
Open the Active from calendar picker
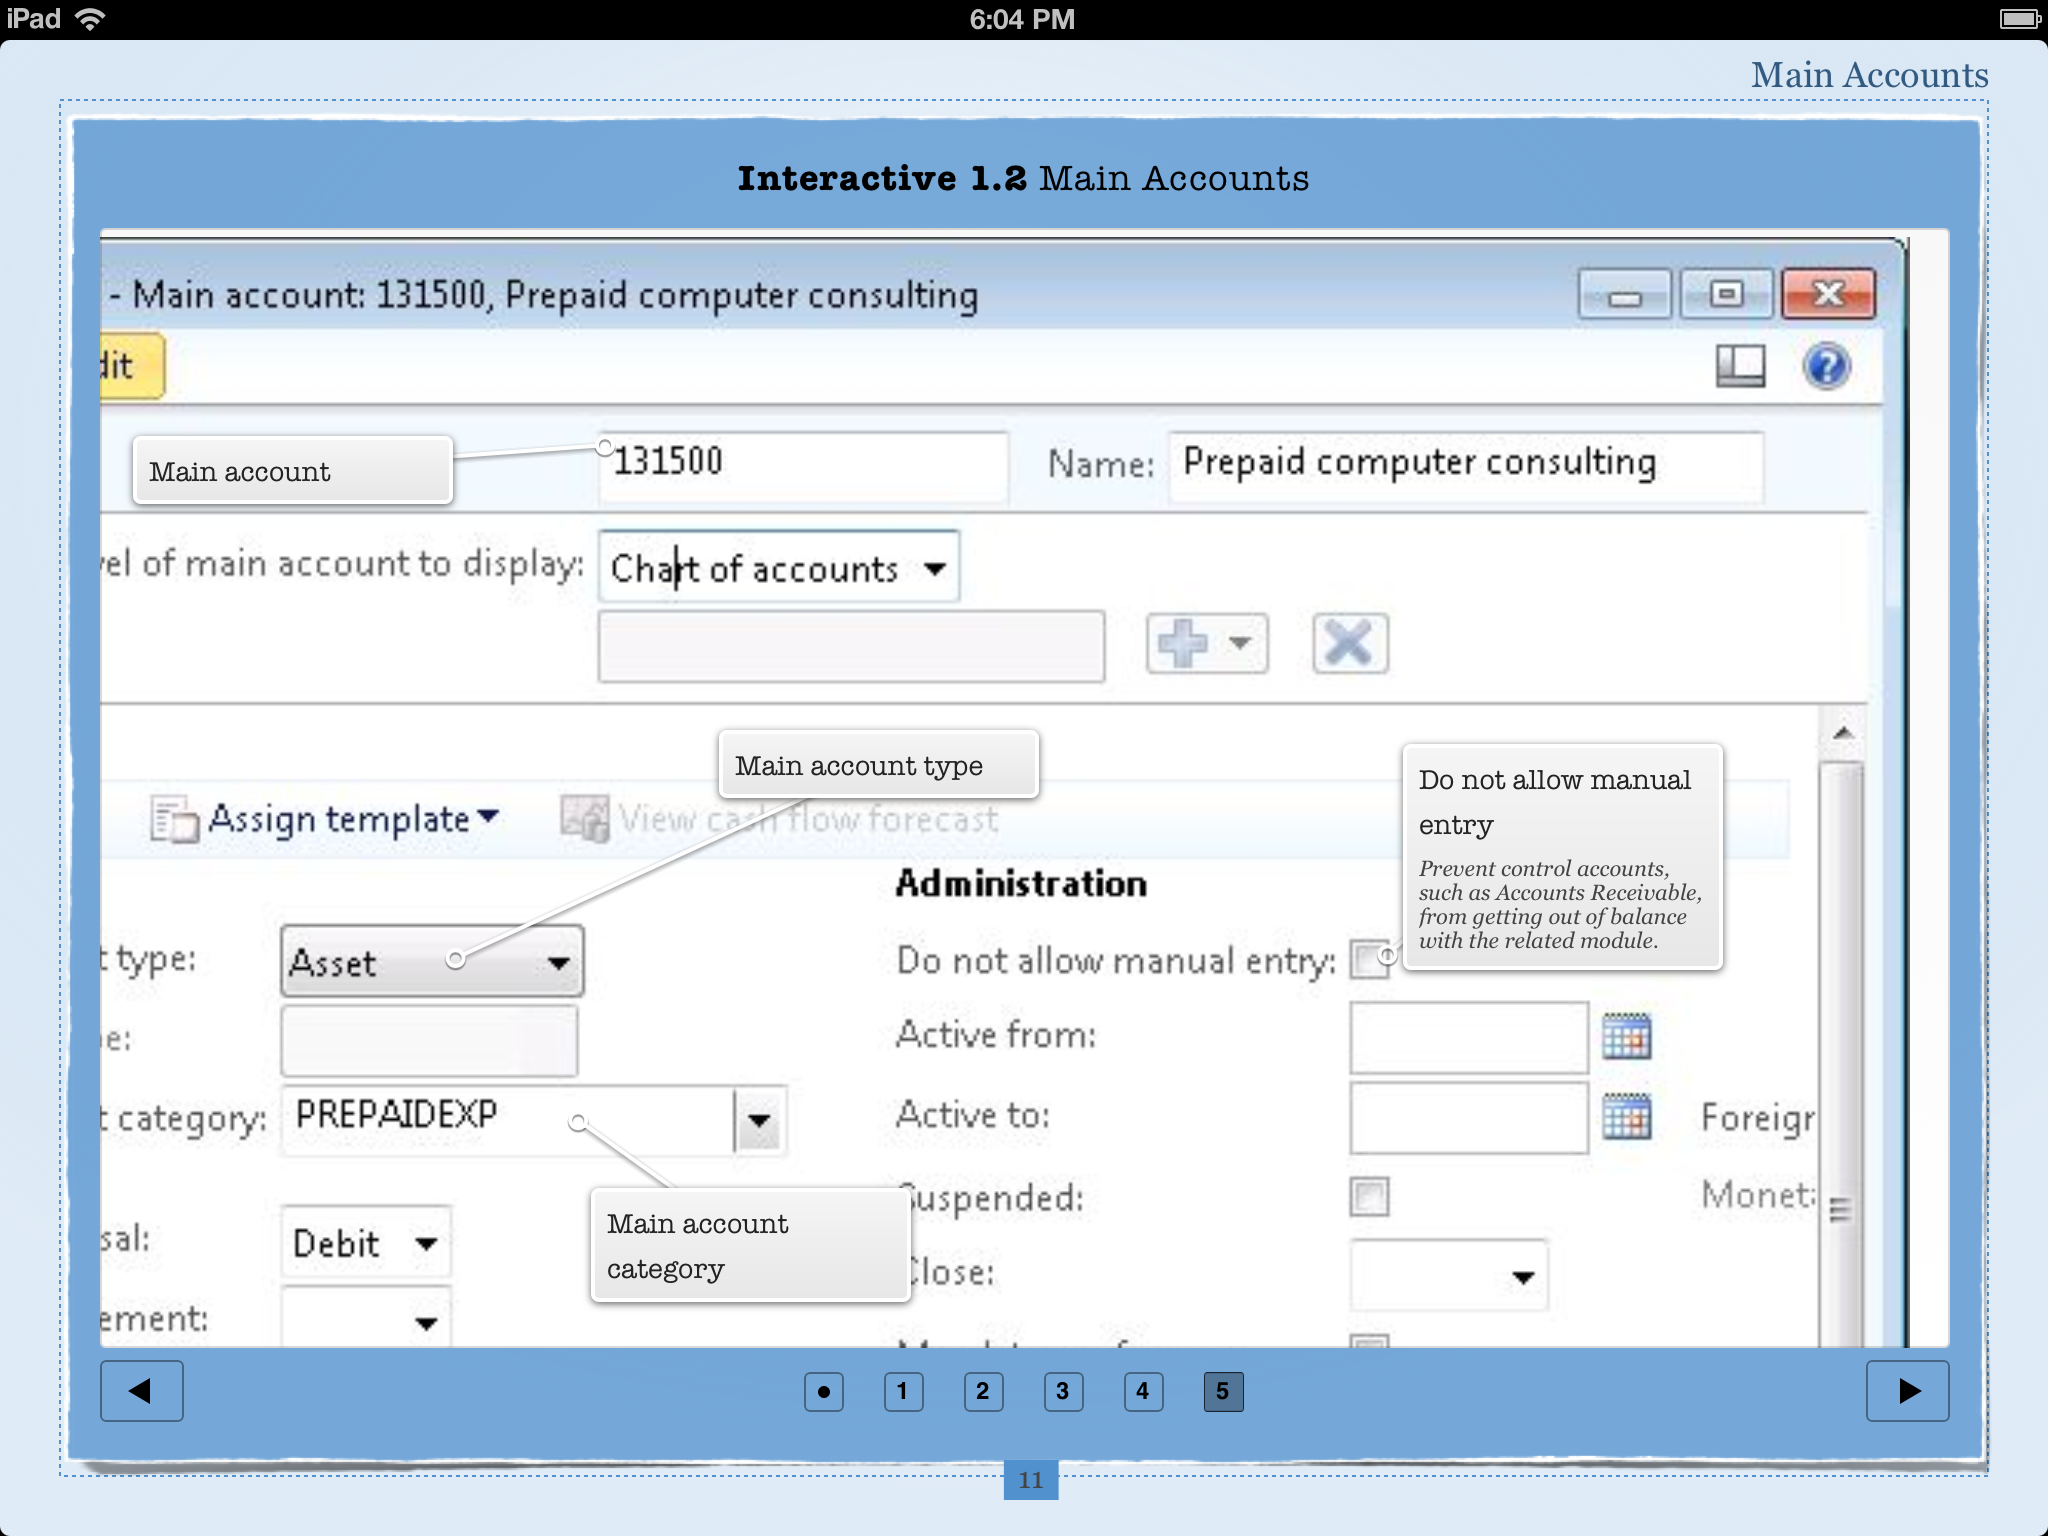[x=1626, y=1036]
